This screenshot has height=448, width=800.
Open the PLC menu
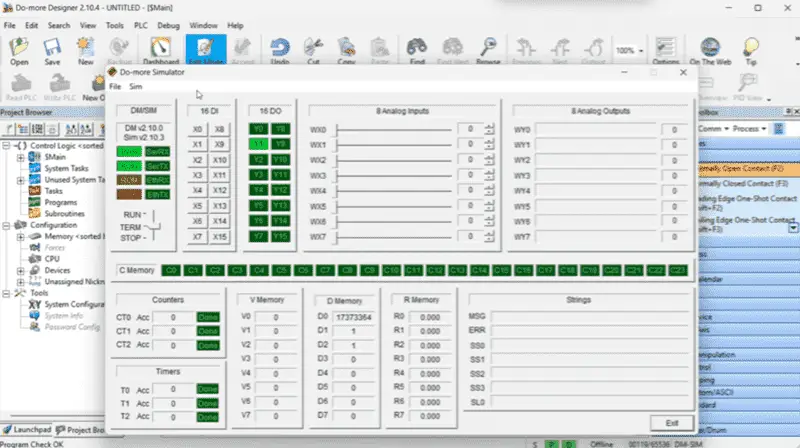(x=141, y=25)
